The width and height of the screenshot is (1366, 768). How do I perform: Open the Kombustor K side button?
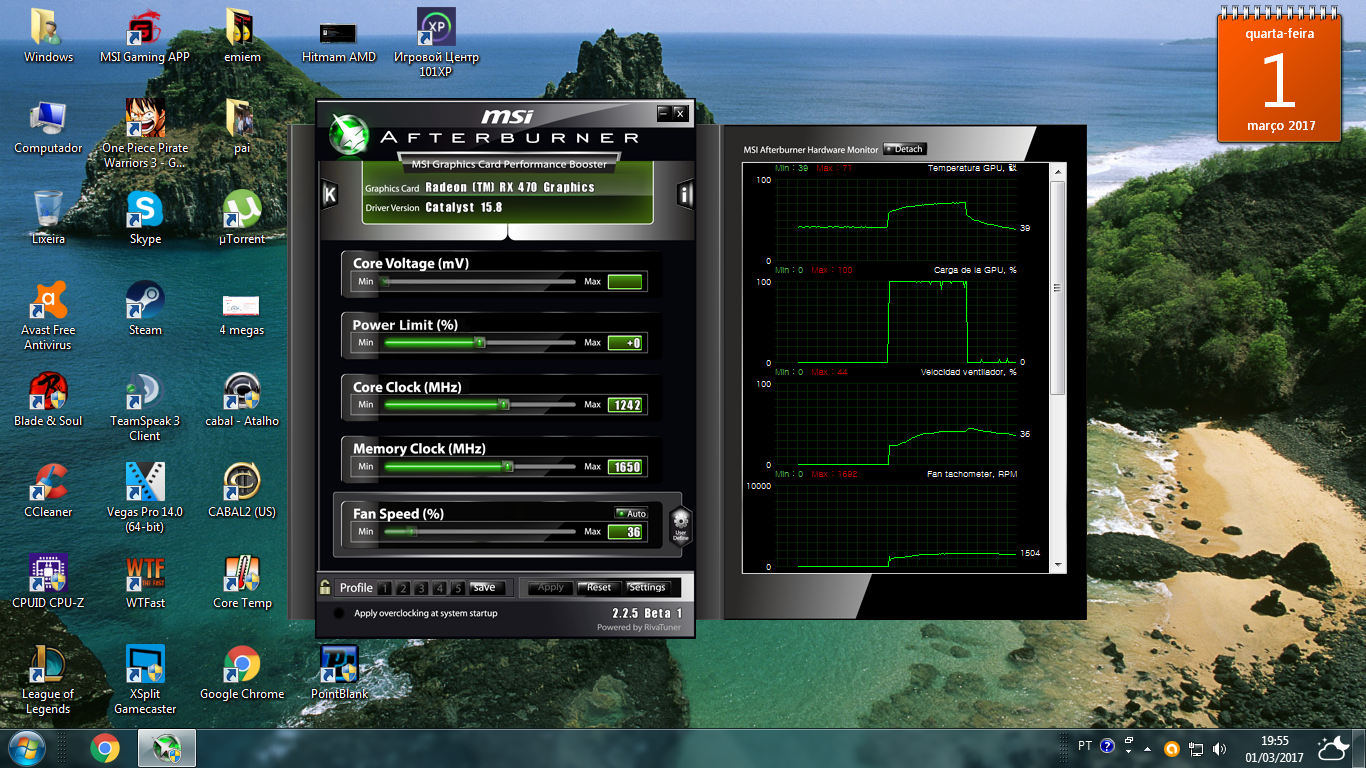(329, 195)
